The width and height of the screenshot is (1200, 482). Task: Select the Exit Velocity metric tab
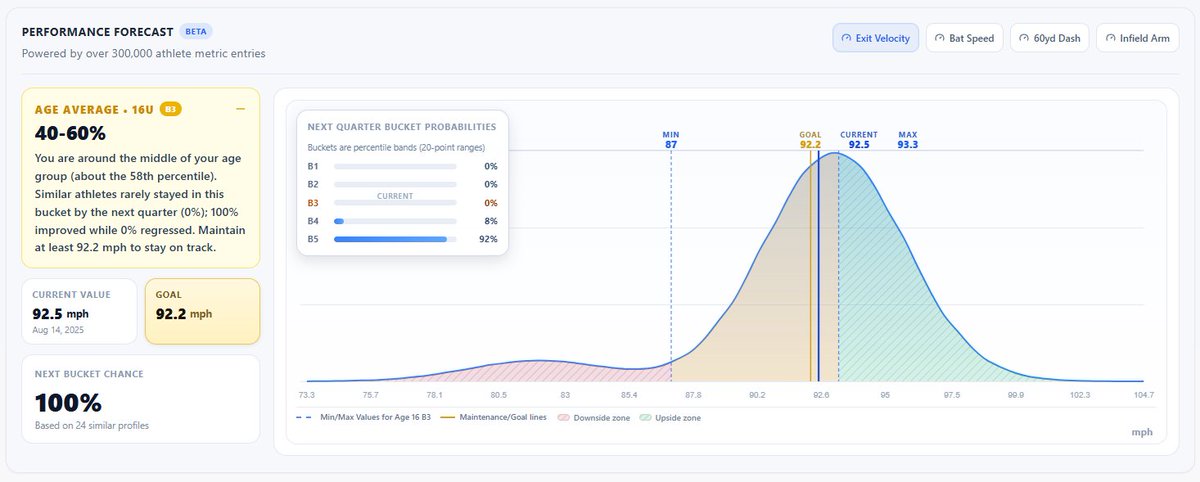pos(875,38)
